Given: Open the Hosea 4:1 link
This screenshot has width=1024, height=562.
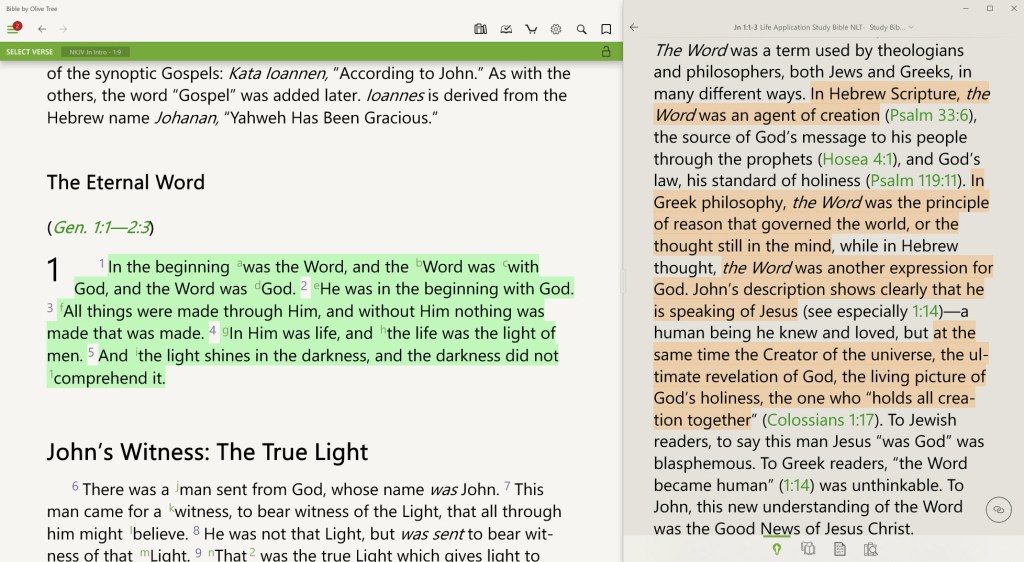Looking at the screenshot, I should pos(857,159).
